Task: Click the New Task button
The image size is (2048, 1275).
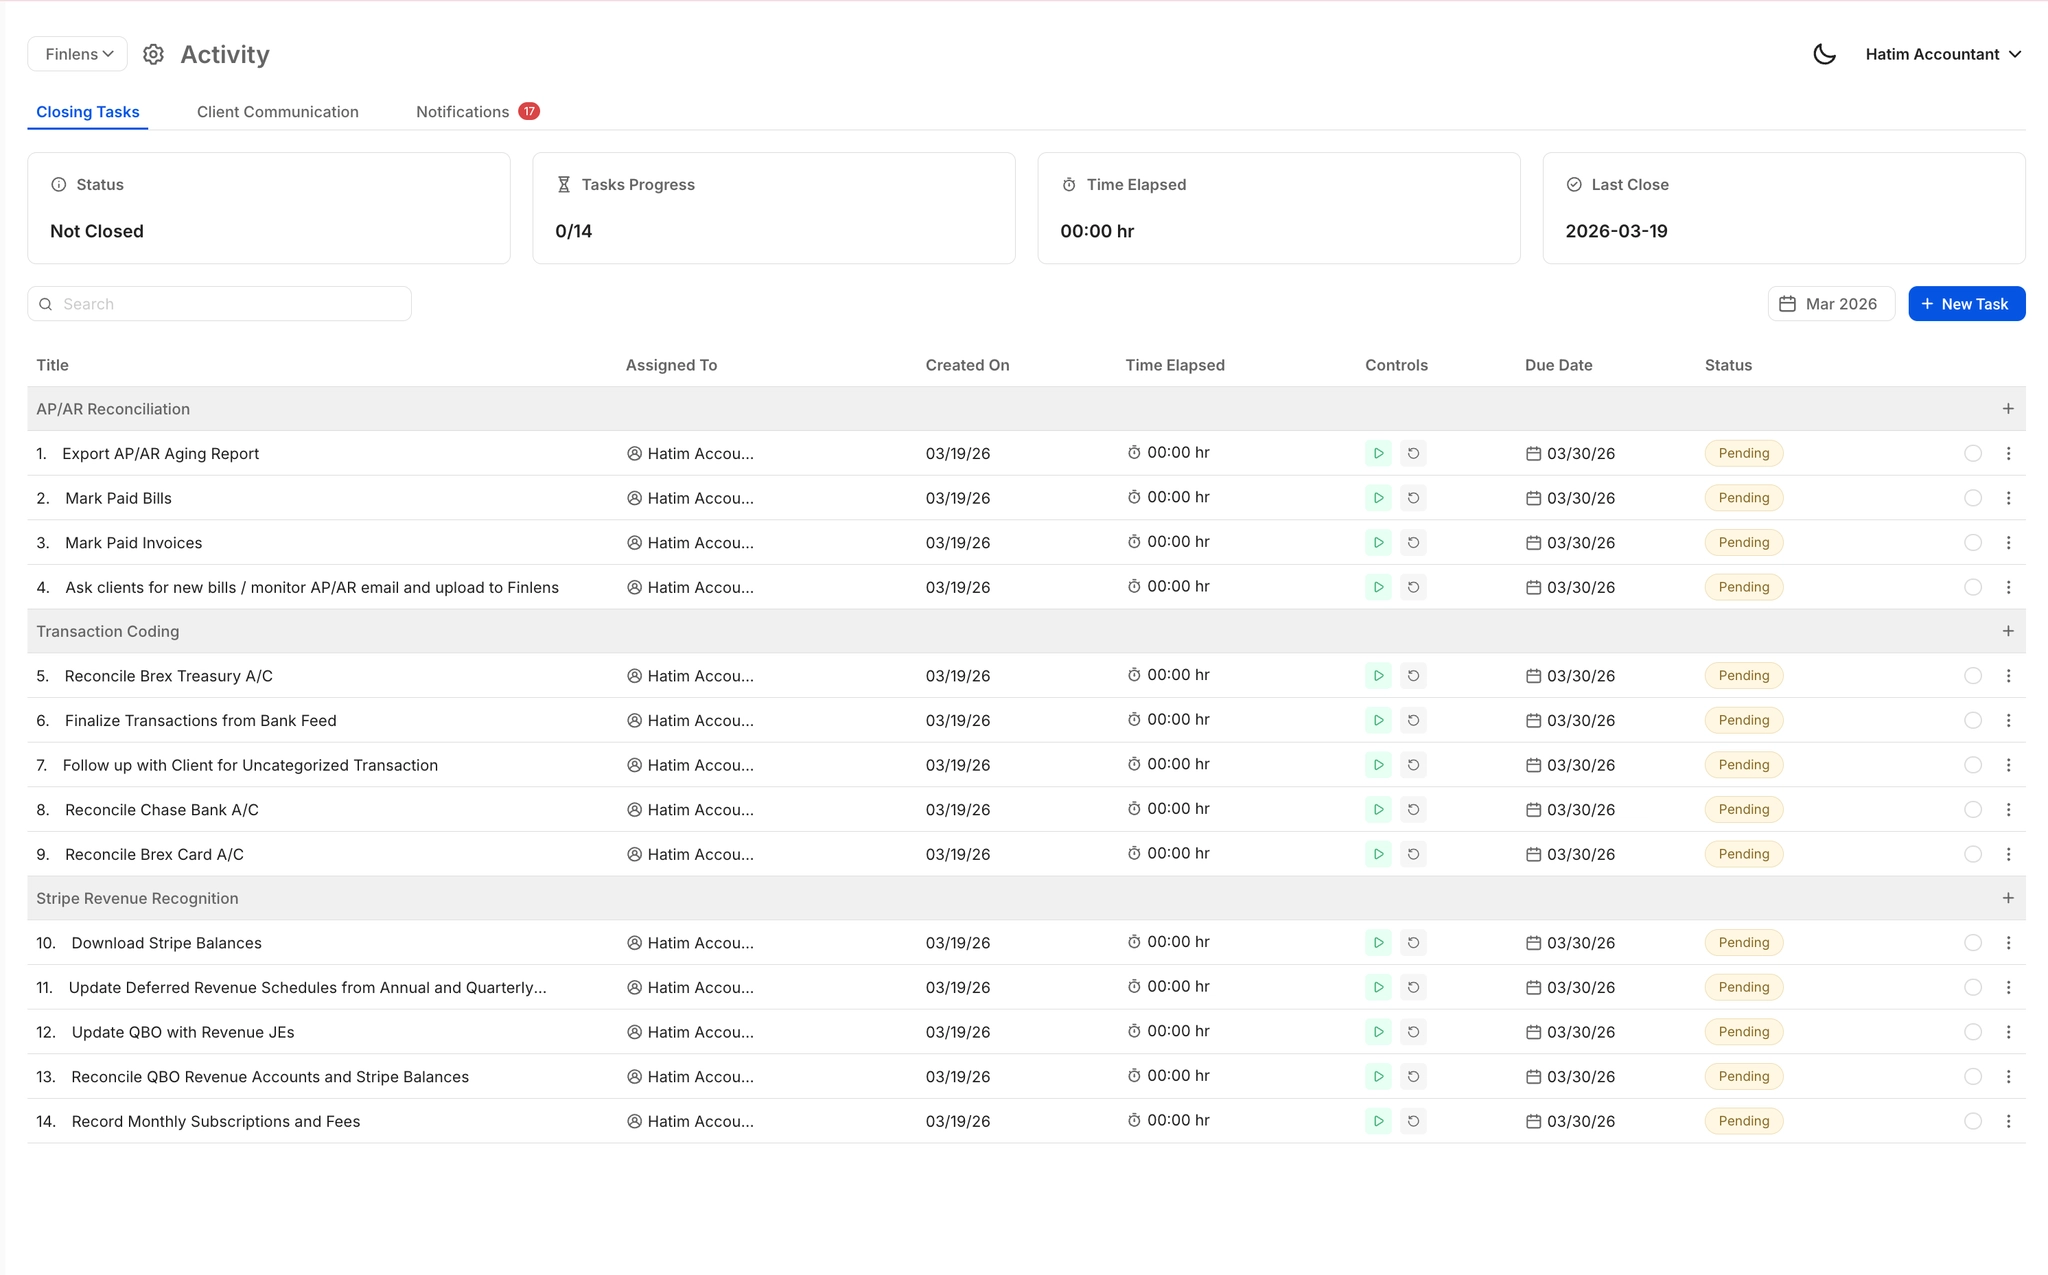Action: click(1966, 304)
